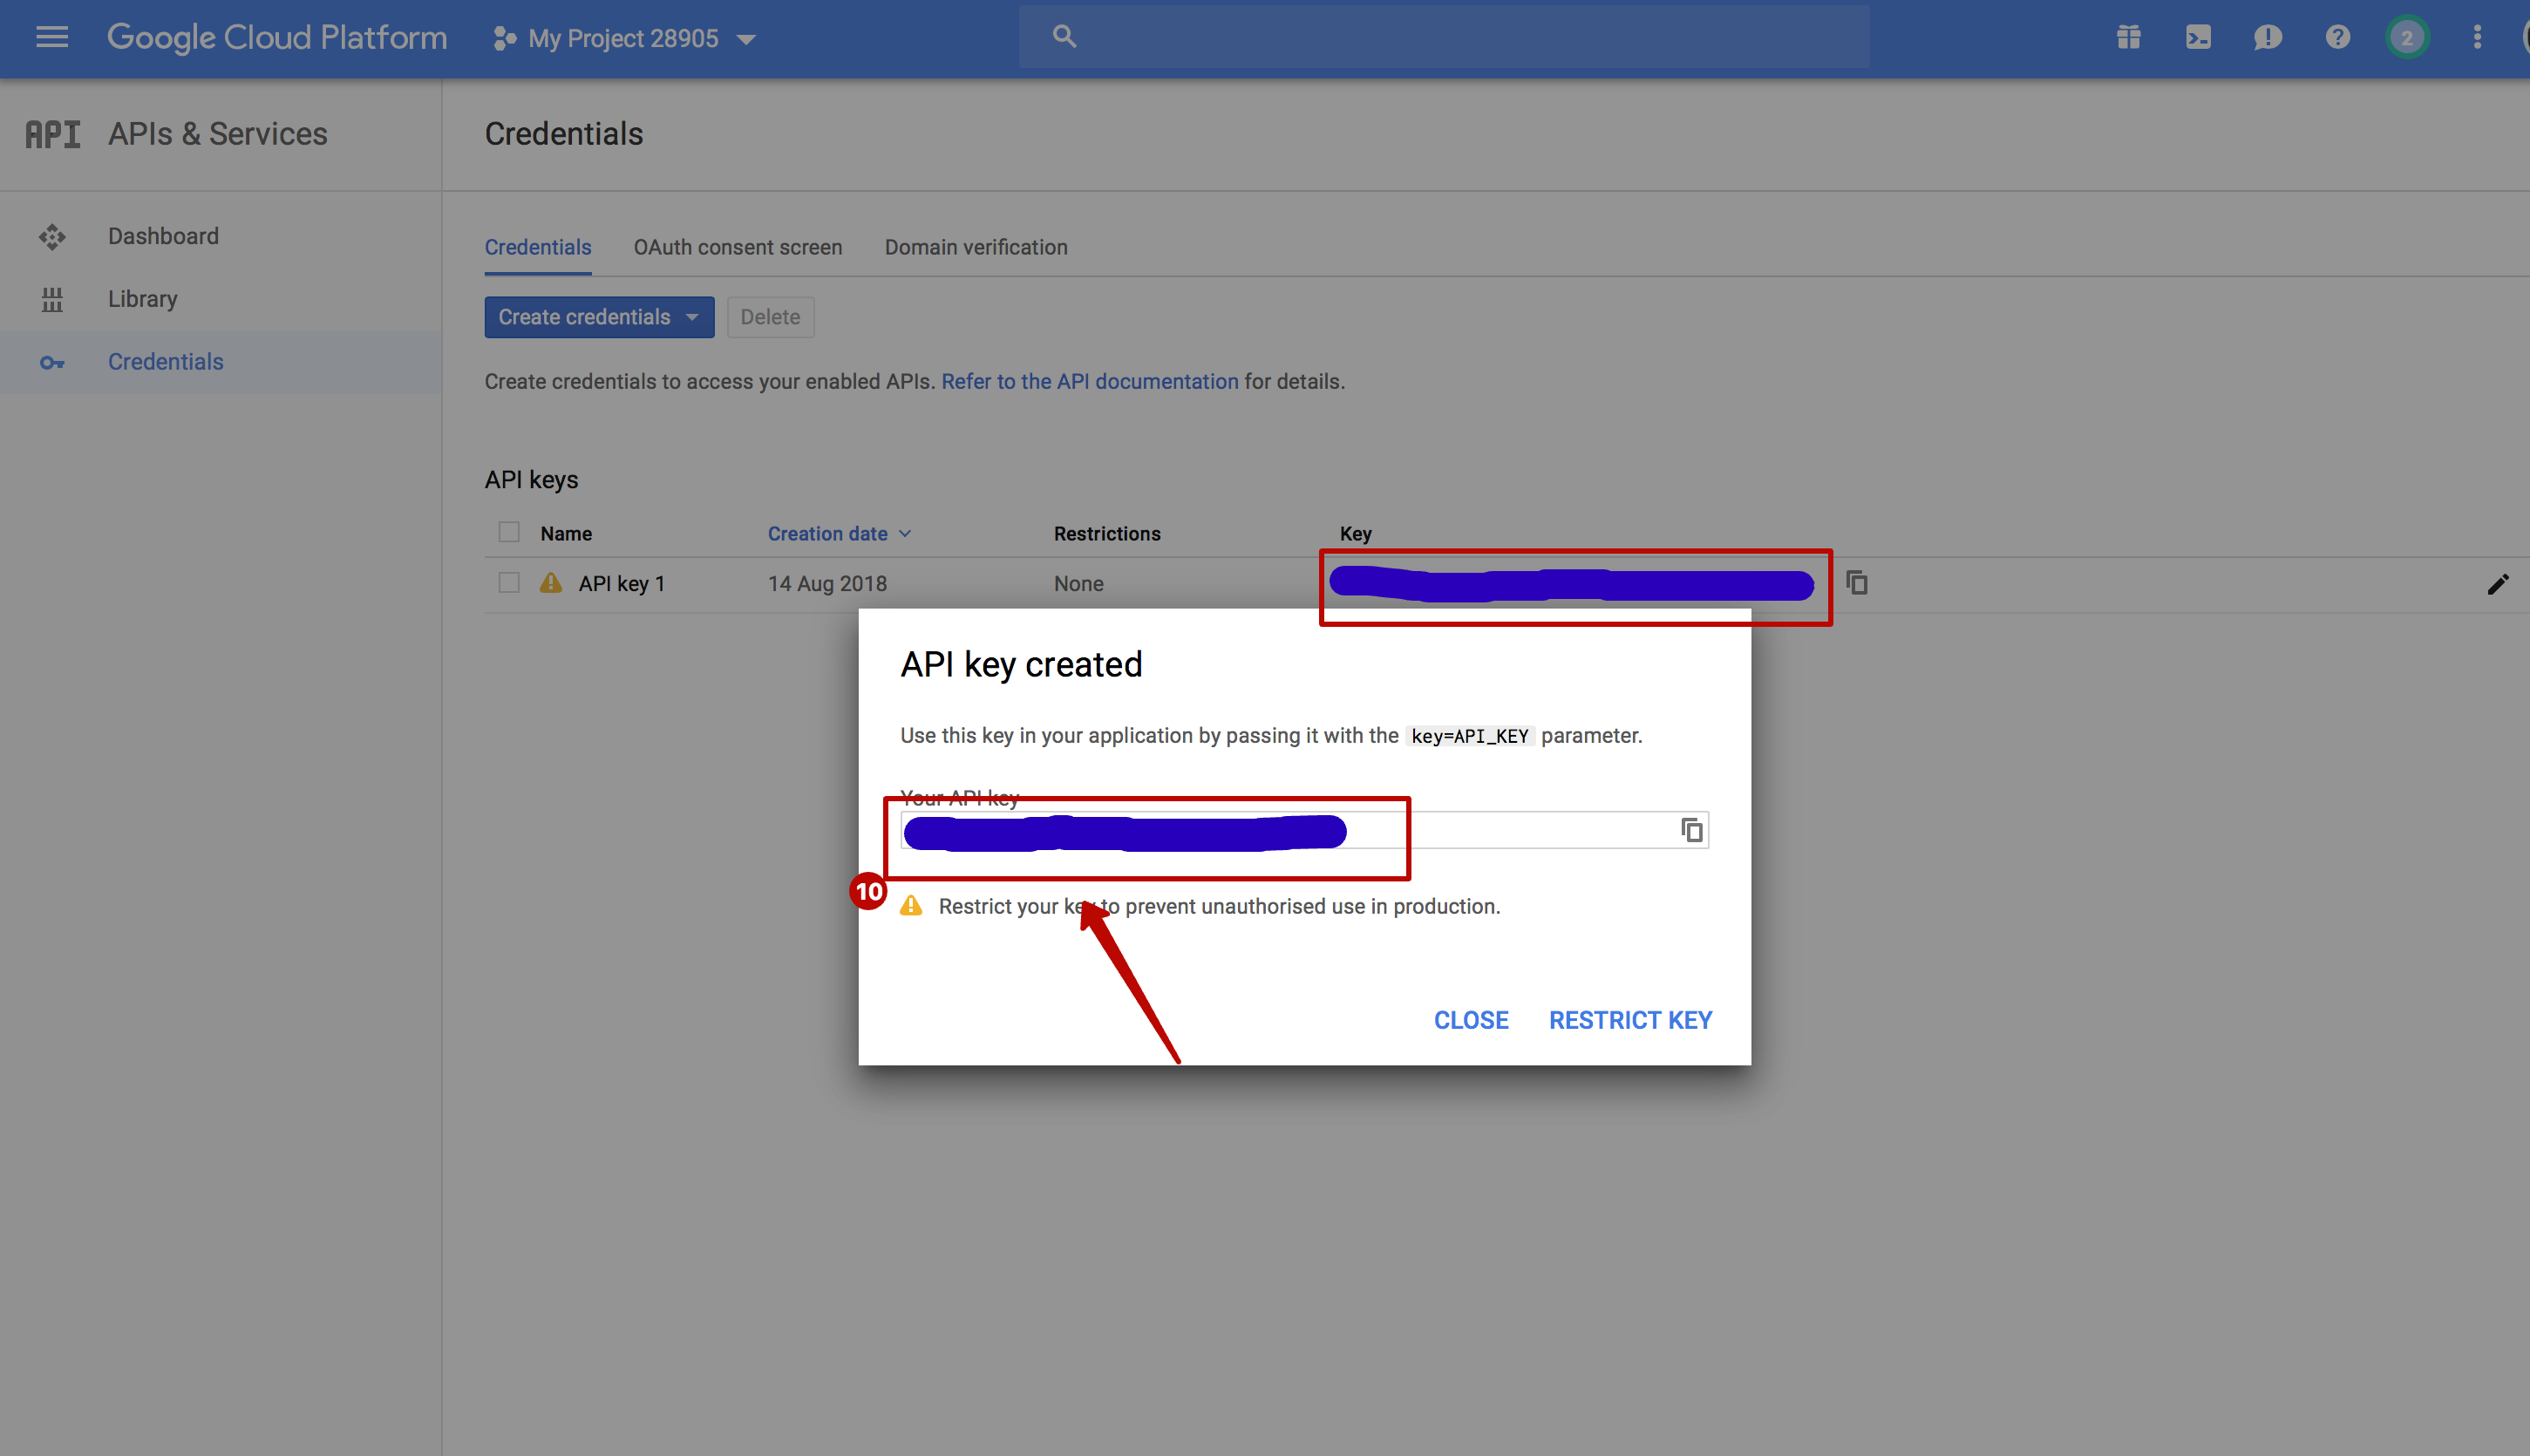This screenshot has height=1456, width=2530.
Task: Click the None restrictions cell
Action: point(1079,584)
